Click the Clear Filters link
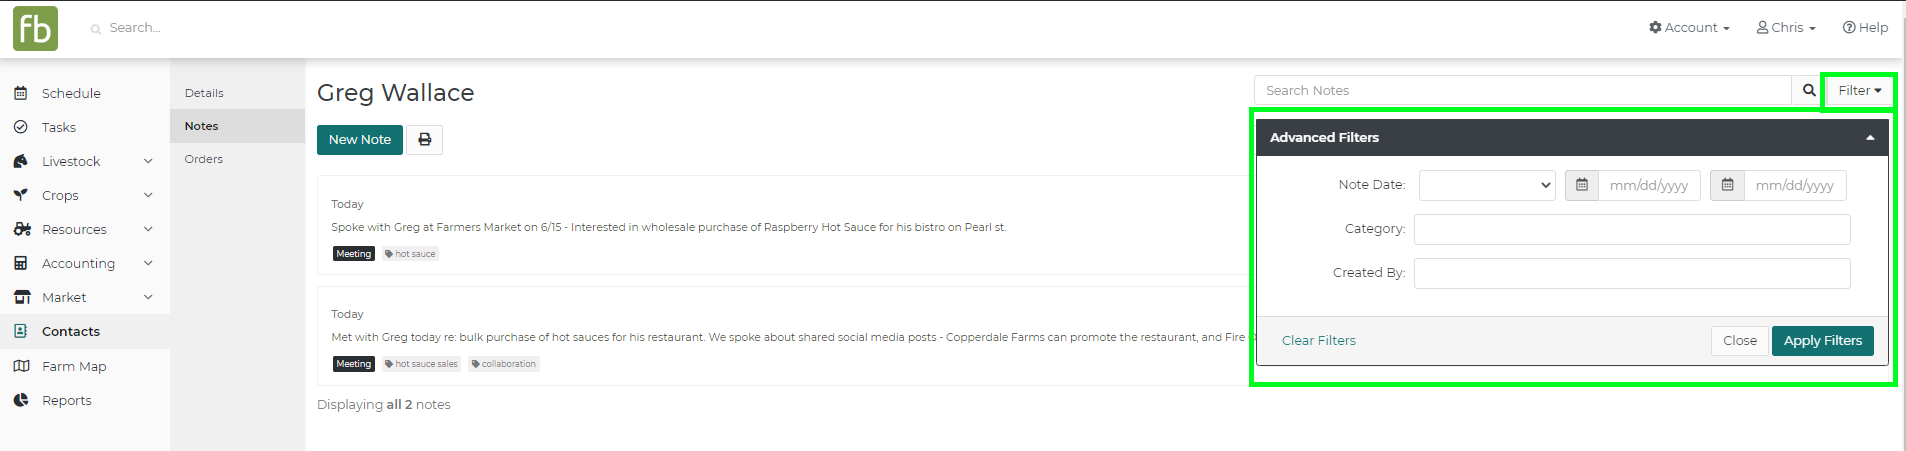The height and width of the screenshot is (451, 1906). click(x=1319, y=341)
